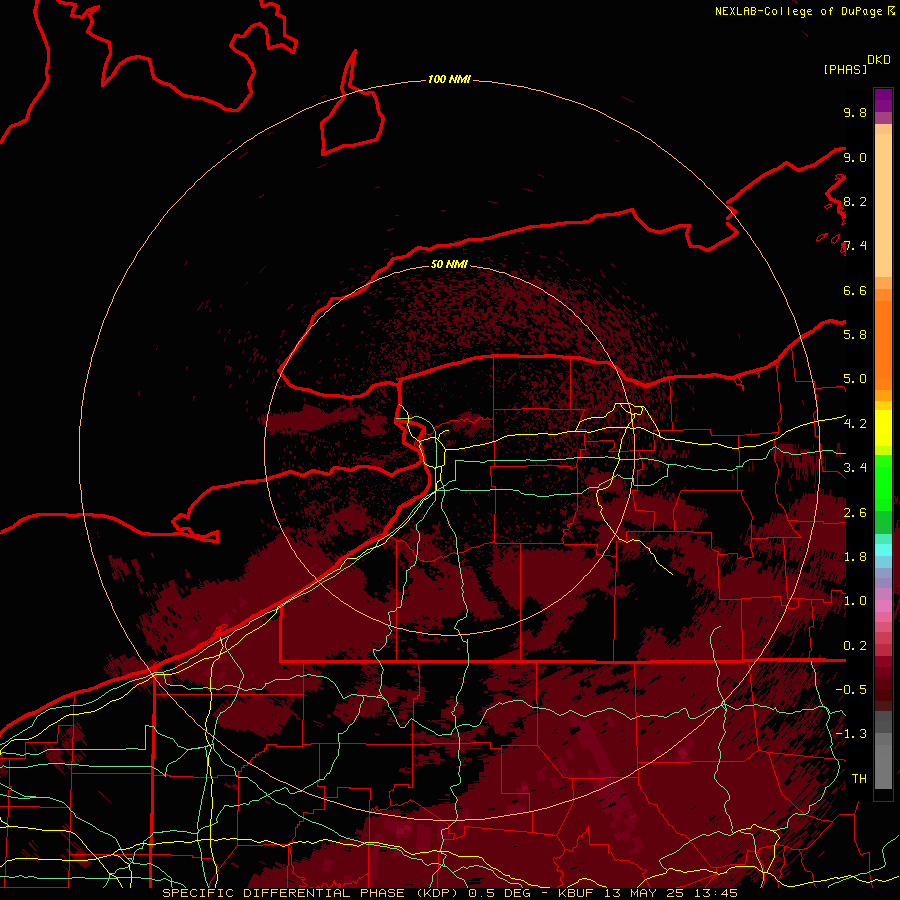
Task: Click the cyan segment of the color bar
Action: point(883,549)
